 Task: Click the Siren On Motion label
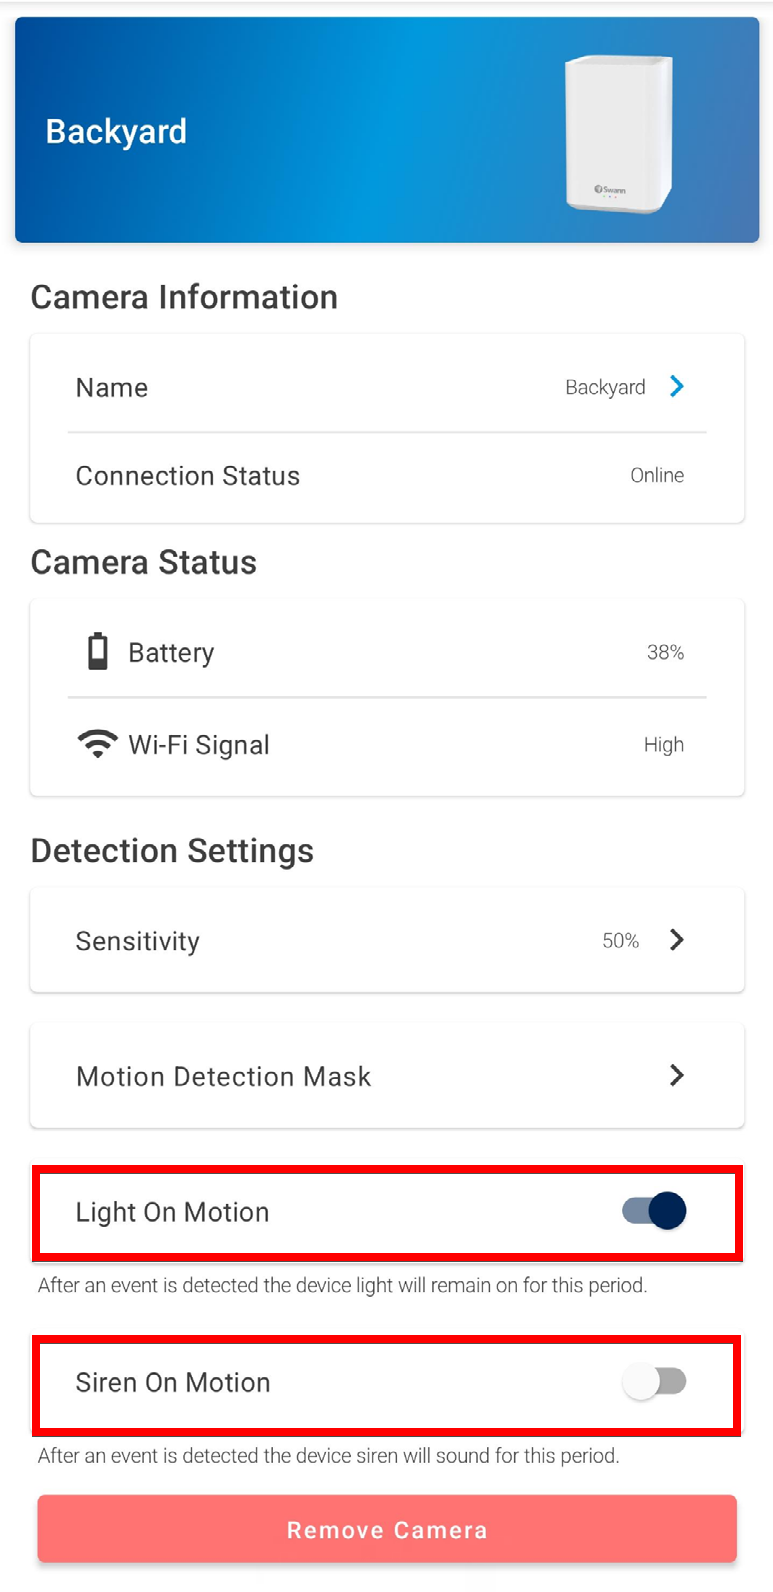[x=173, y=1382]
